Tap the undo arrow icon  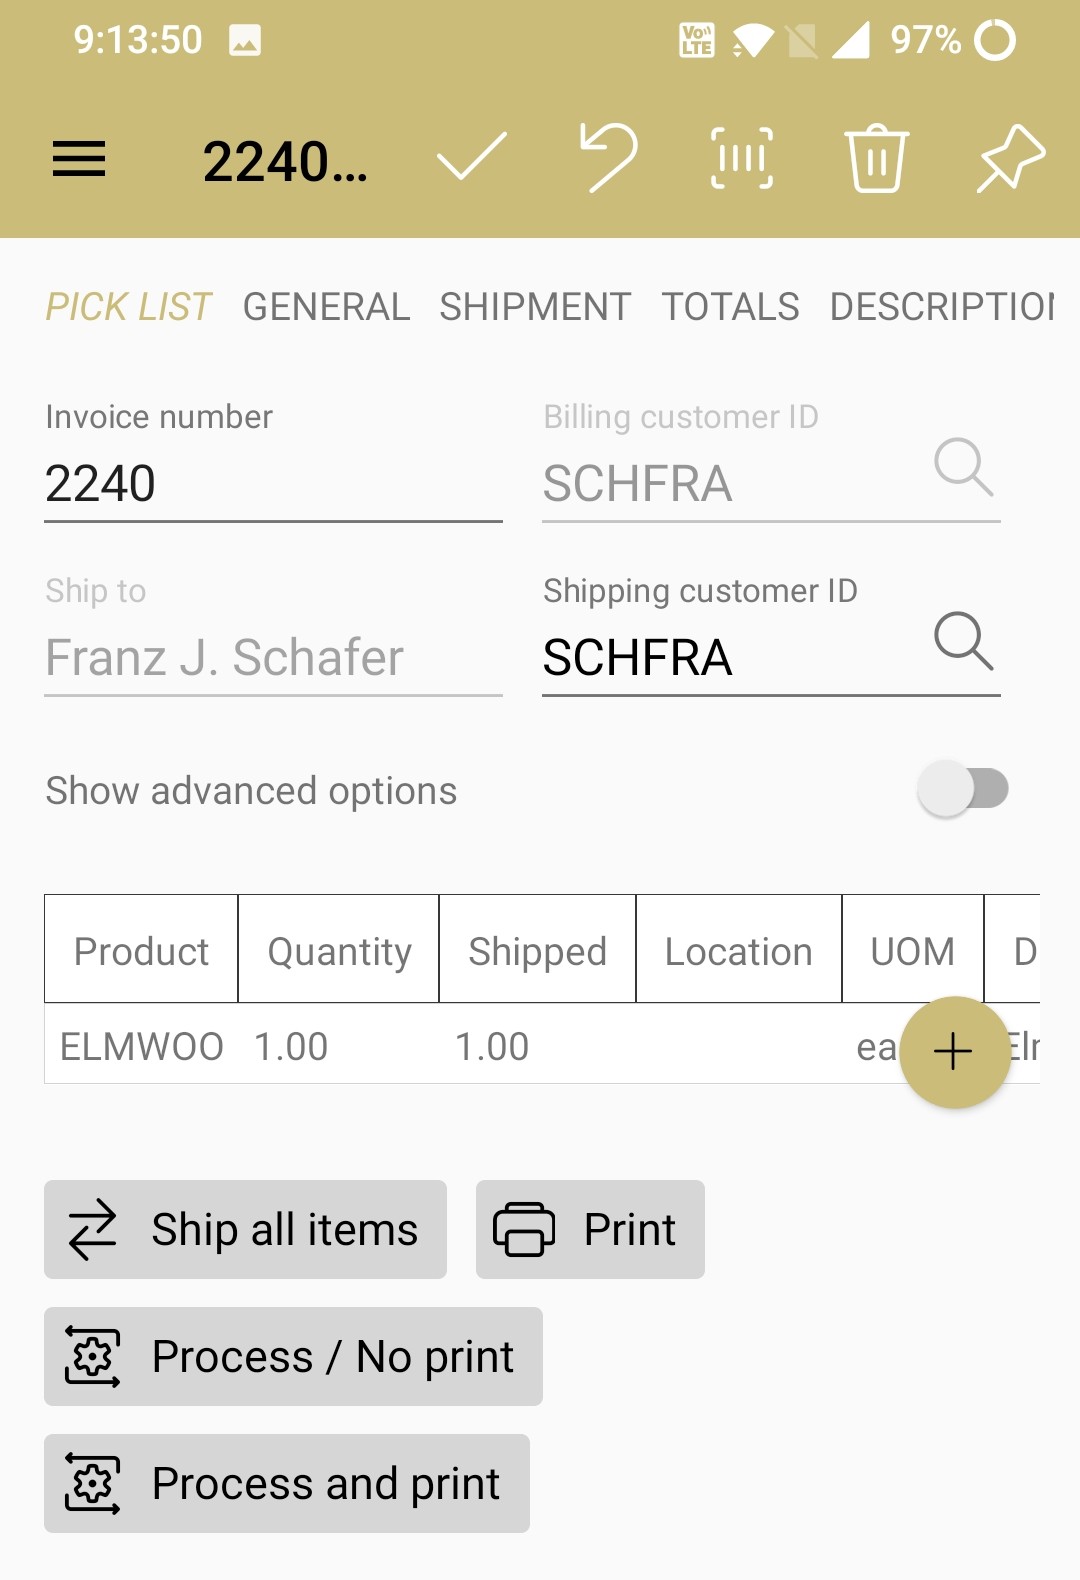click(x=608, y=157)
